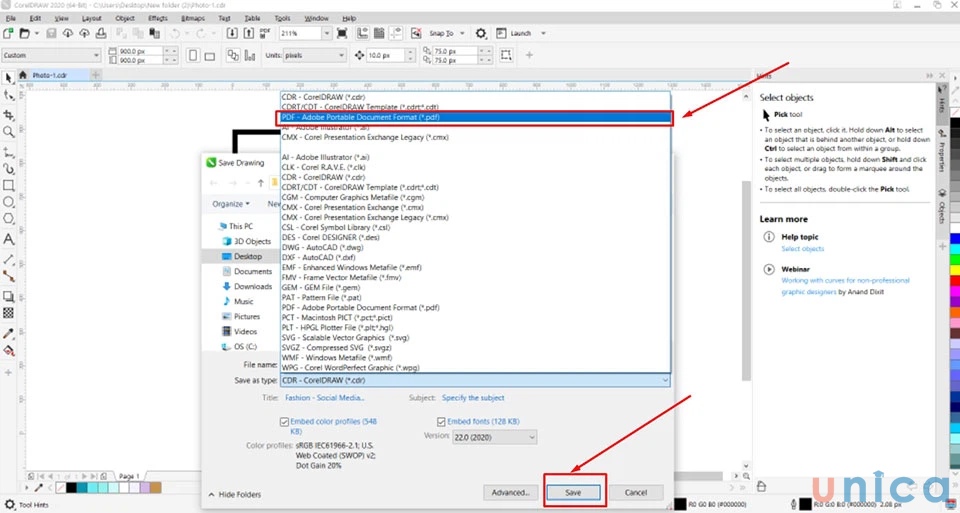Select the Crop tool

[9, 114]
